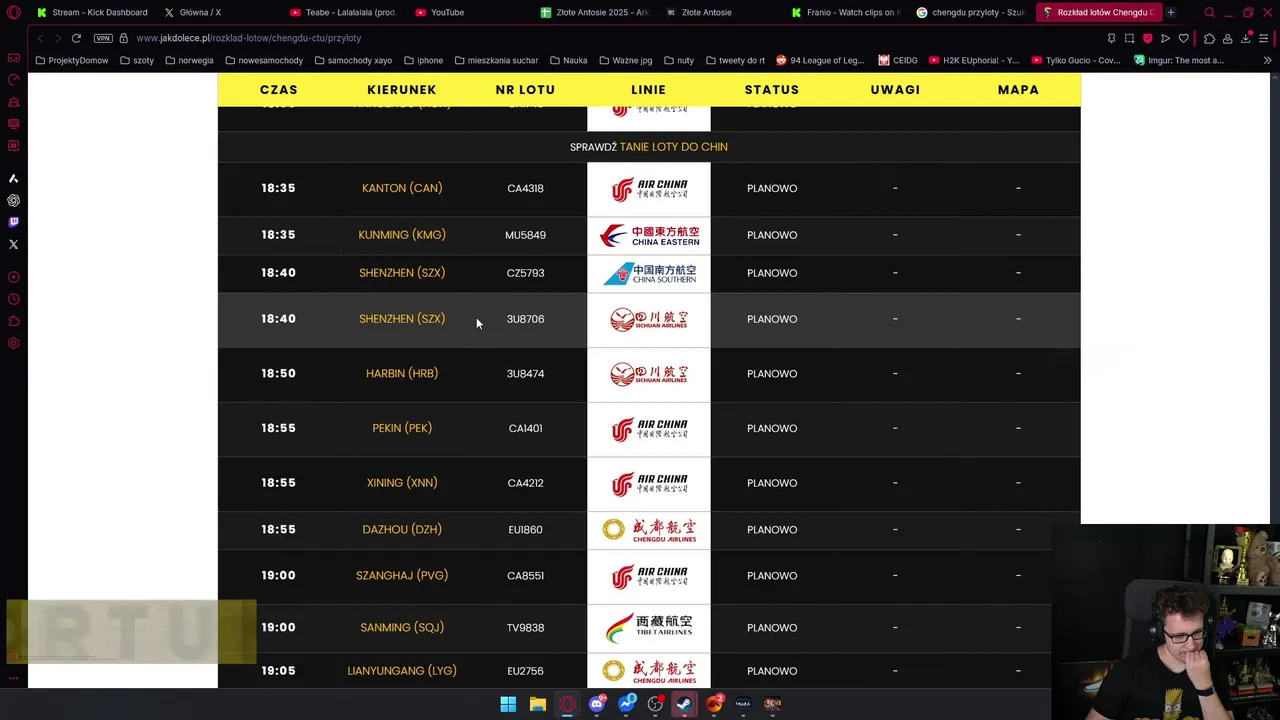Open Player icon in sidebar
The image size is (1280, 720).
click(x=14, y=277)
